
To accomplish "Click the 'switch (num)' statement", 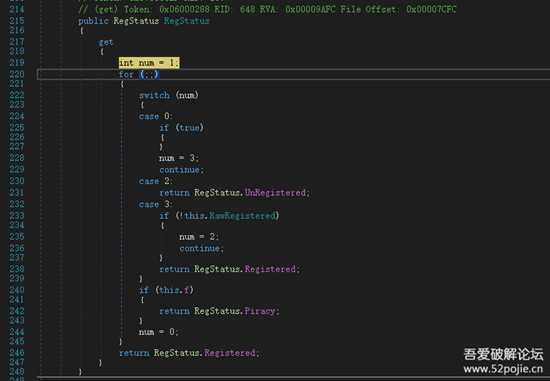I will [x=169, y=95].
